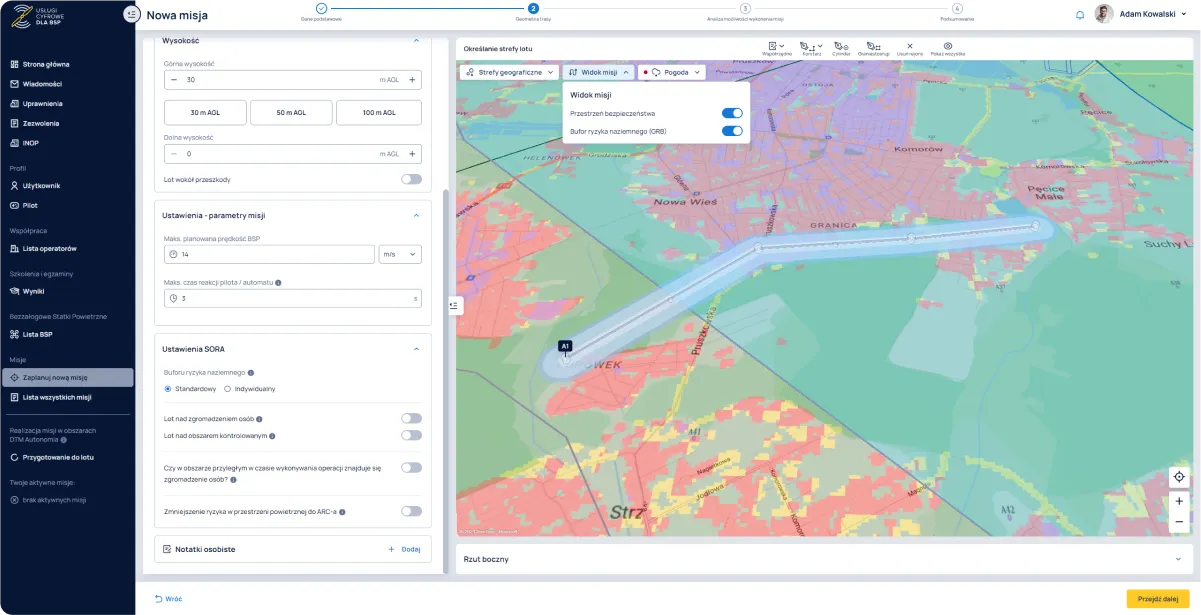Expand the Rzut boczny panel
The image size is (1201, 615).
(x=1177, y=559)
